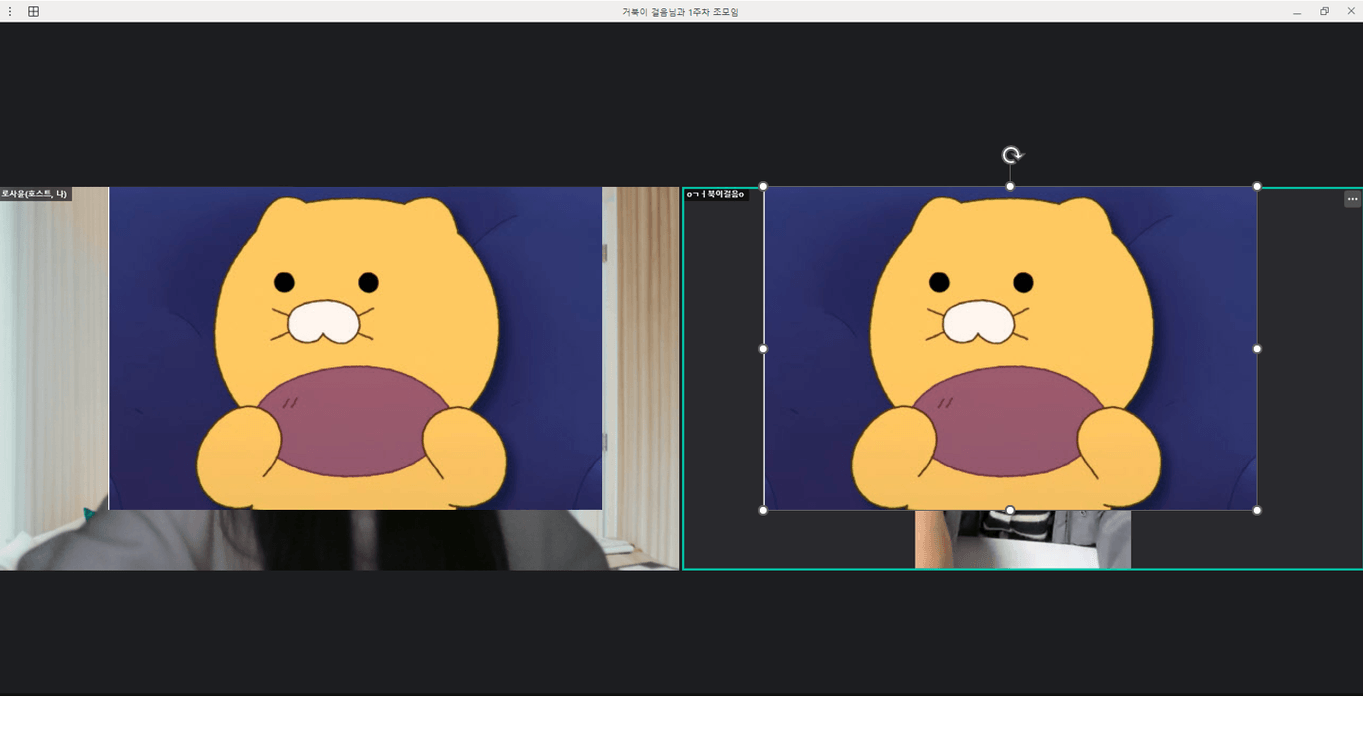The width and height of the screenshot is (1363, 730).
Task: Click the small camera feed below the right cat image
Action: [1023, 539]
